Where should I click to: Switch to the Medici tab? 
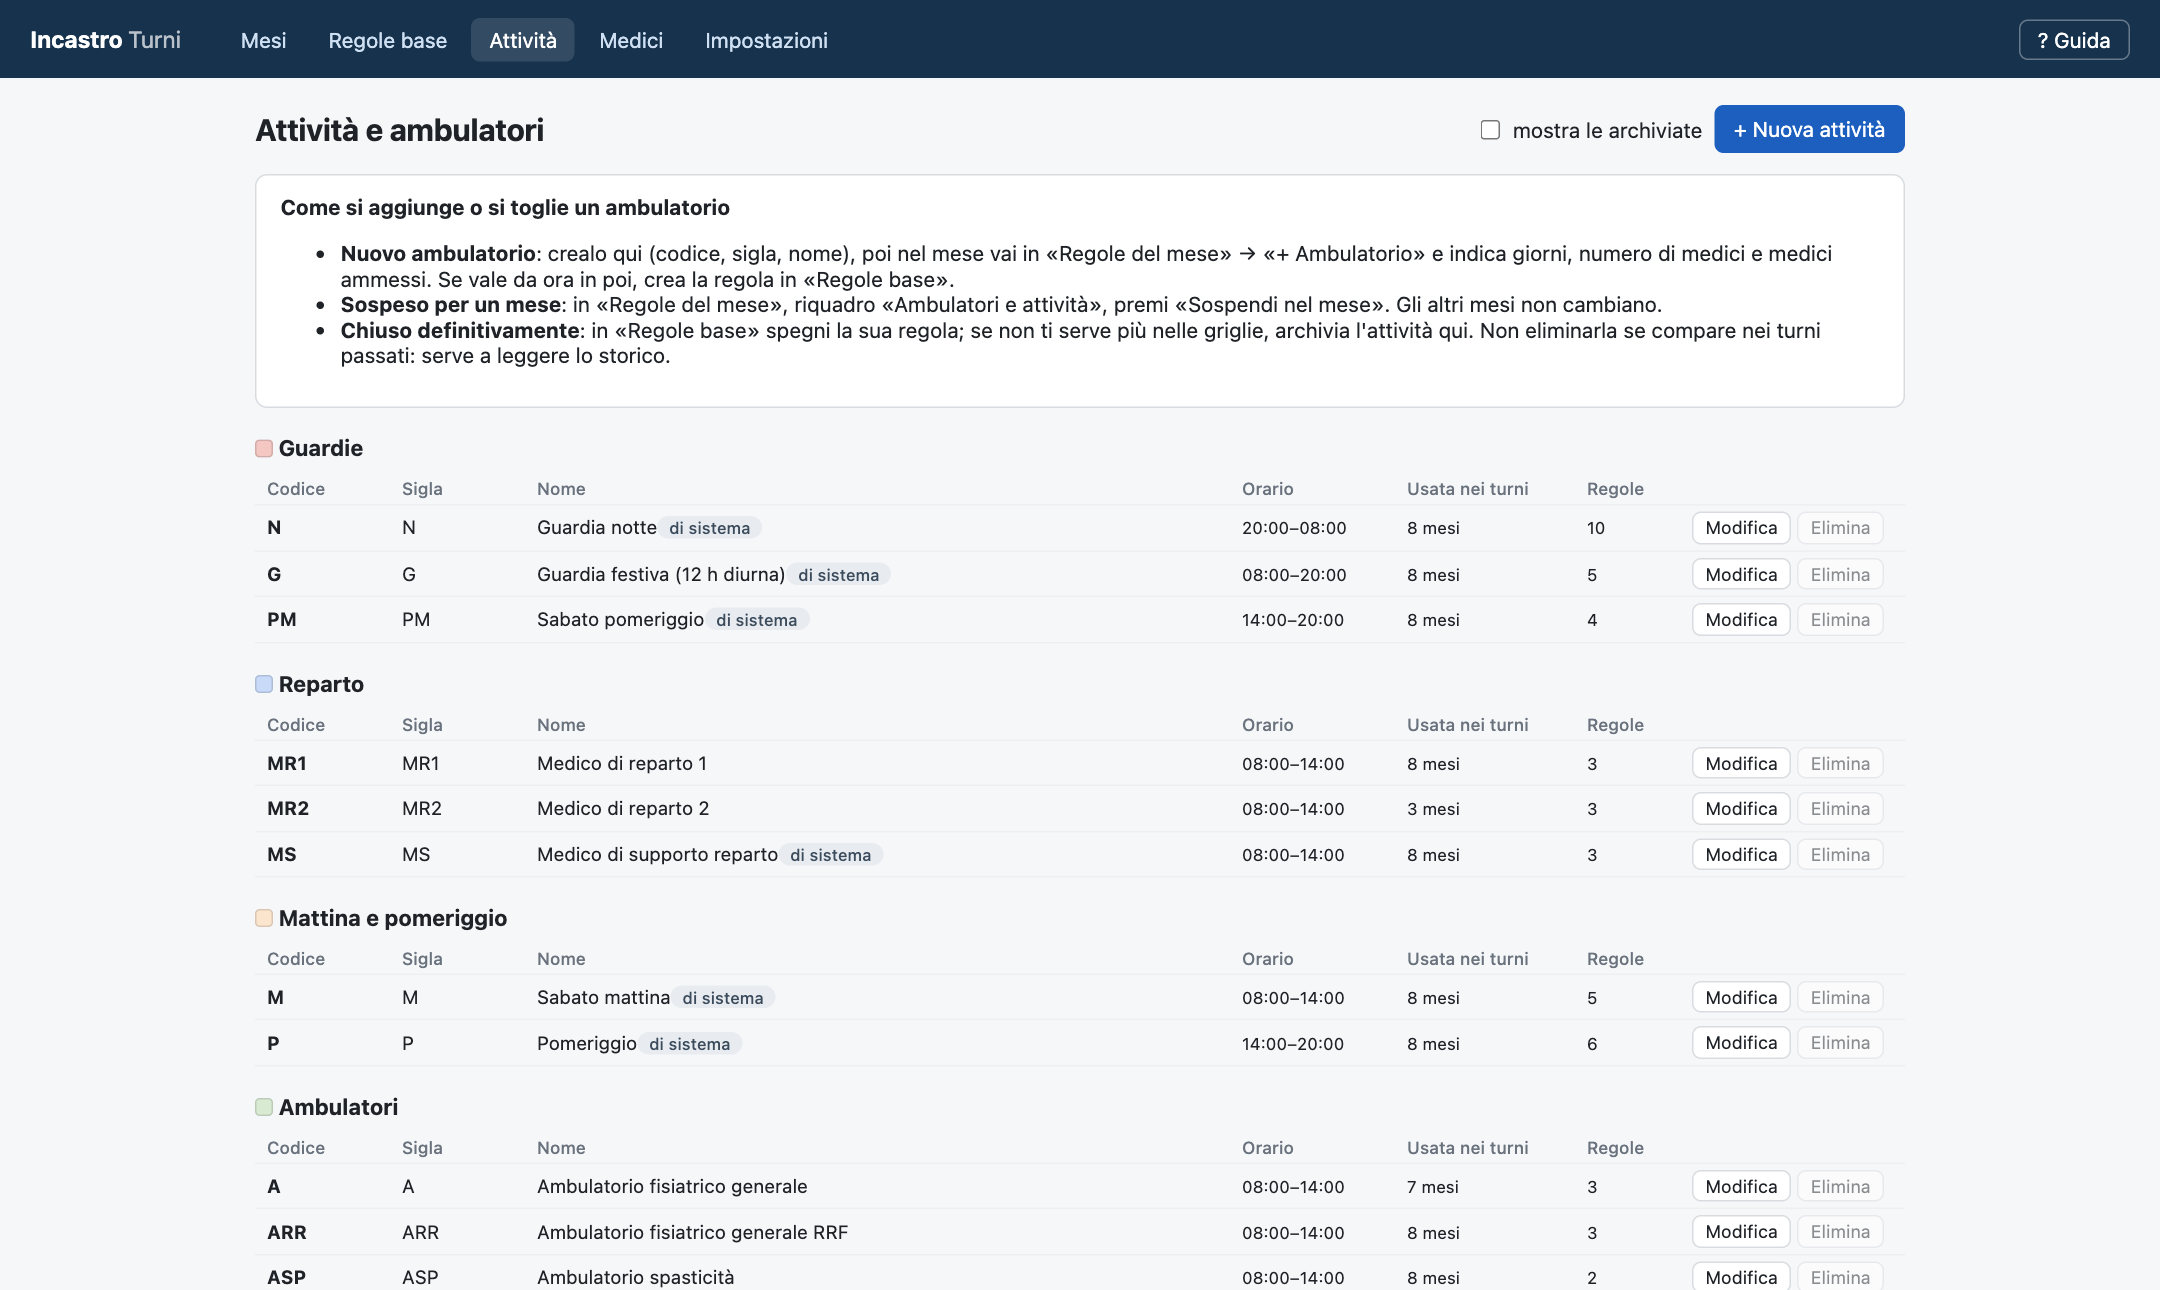pos(631,40)
